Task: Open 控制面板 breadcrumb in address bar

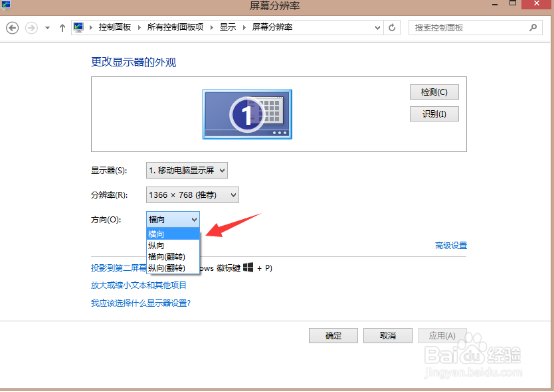Action: click(x=115, y=27)
